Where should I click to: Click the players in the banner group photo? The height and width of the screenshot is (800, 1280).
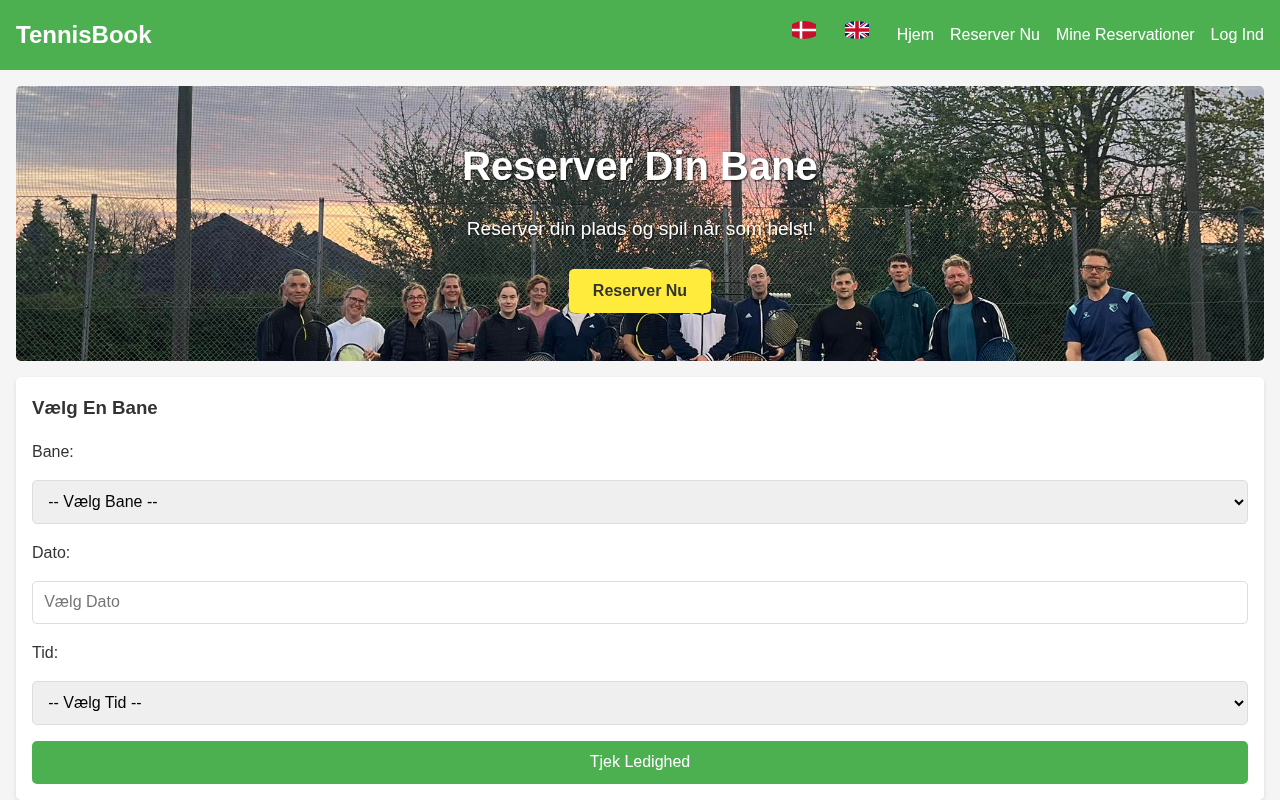coord(710,310)
